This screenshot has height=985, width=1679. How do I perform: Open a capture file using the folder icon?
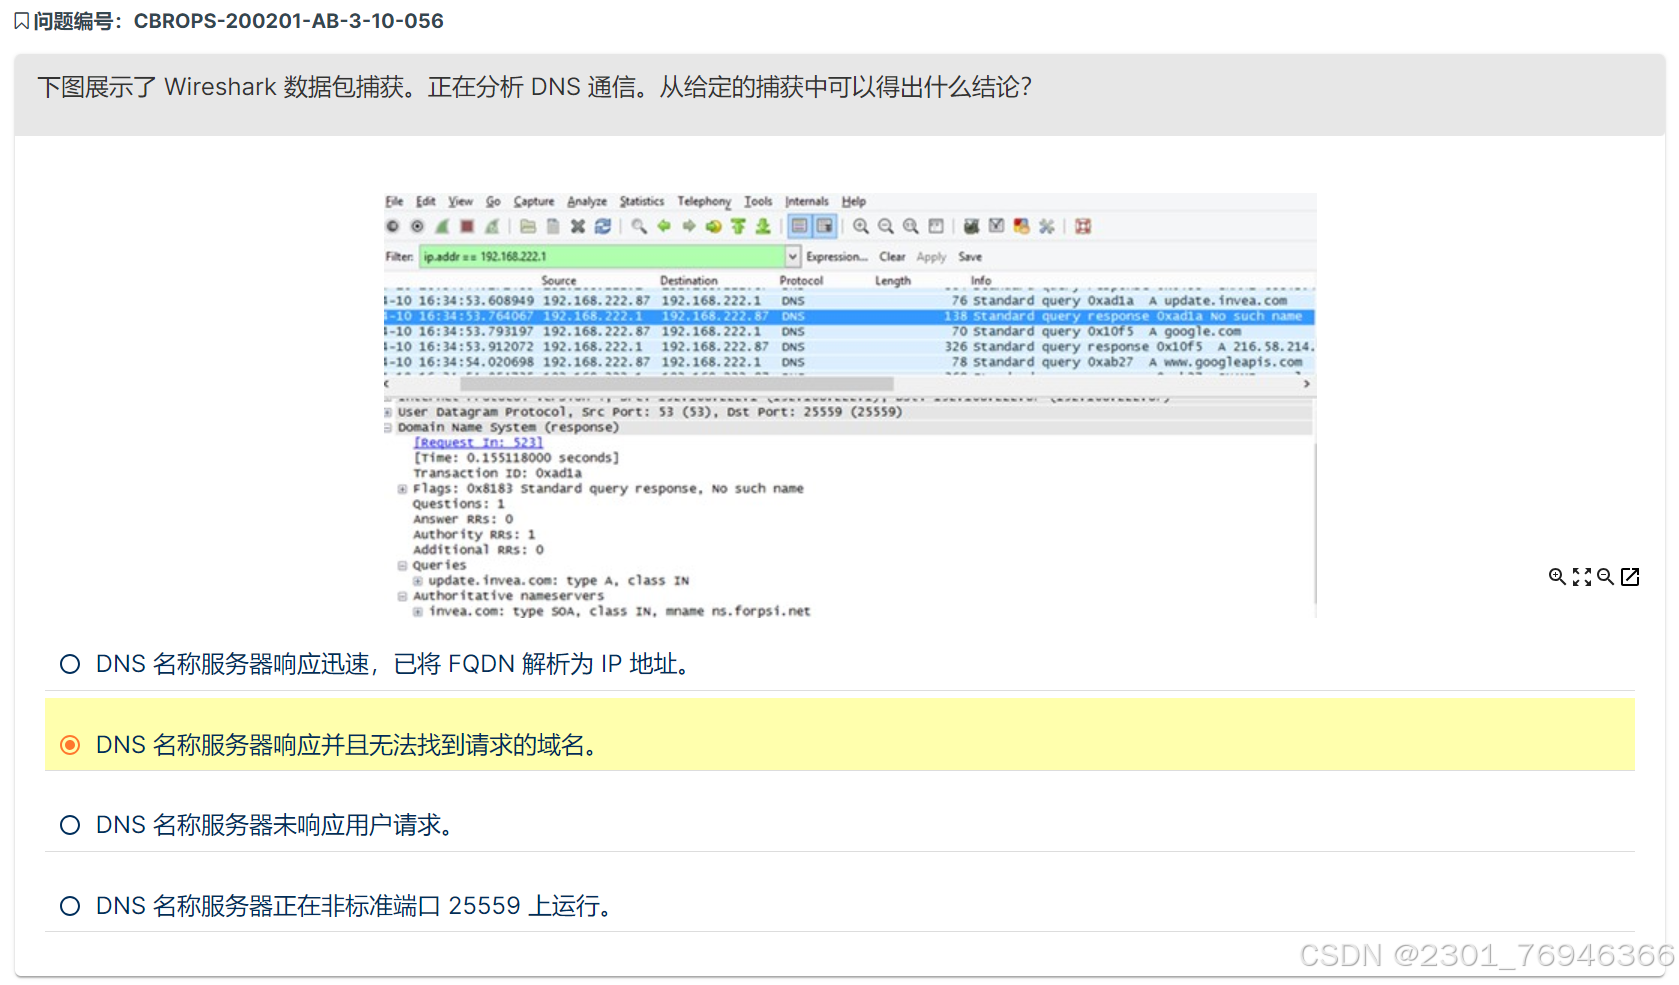528,226
